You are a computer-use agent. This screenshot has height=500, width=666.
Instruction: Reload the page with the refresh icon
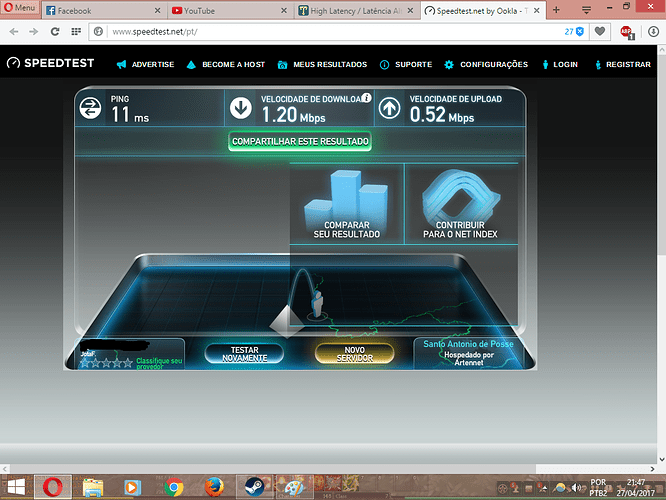coord(53,31)
